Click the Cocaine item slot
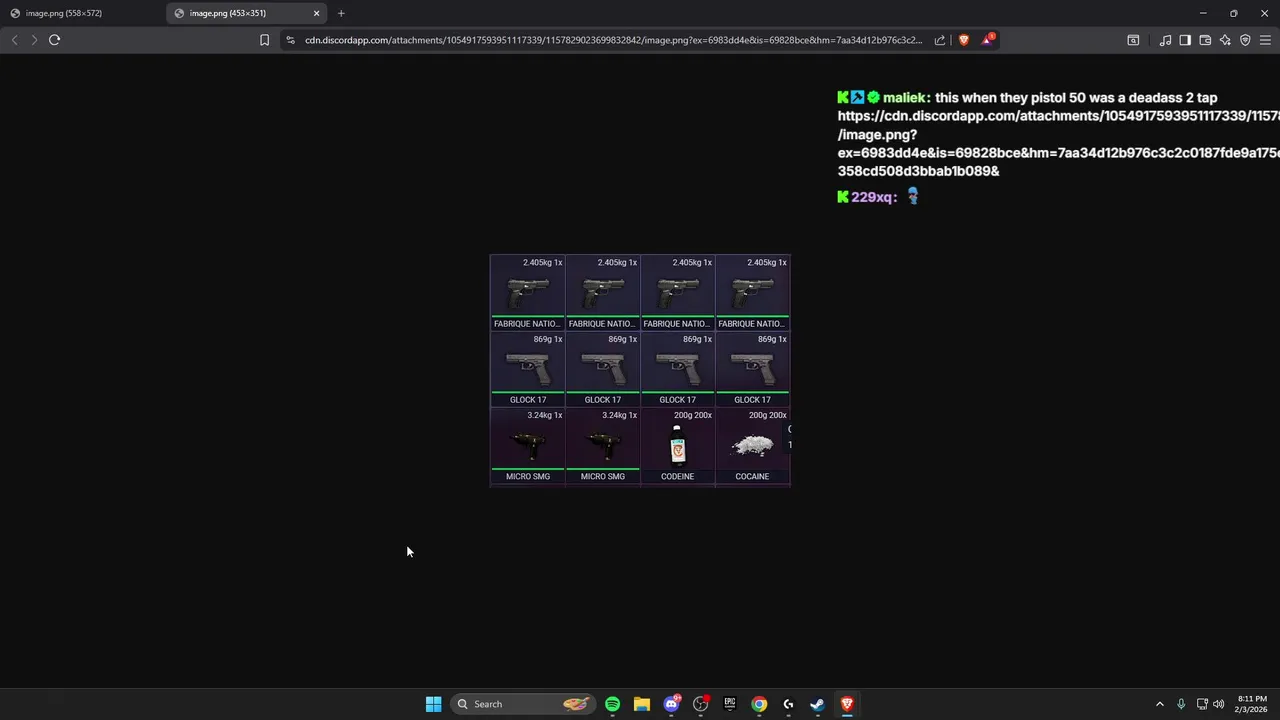 pos(752,445)
